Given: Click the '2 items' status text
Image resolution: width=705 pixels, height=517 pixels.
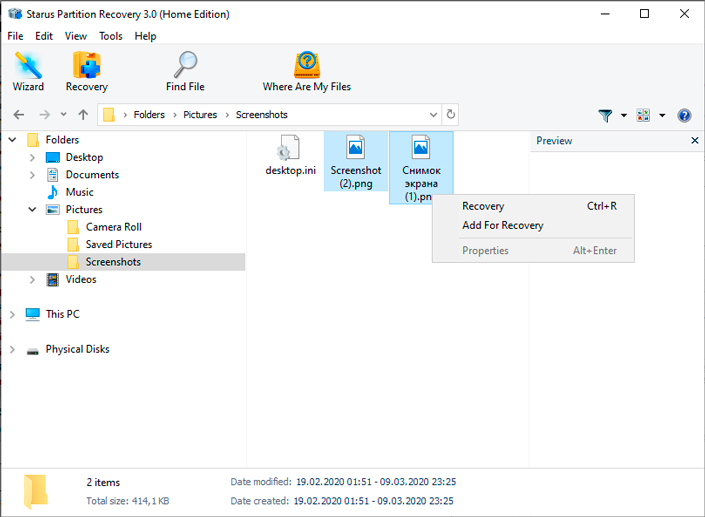Looking at the screenshot, I should [103, 482].
